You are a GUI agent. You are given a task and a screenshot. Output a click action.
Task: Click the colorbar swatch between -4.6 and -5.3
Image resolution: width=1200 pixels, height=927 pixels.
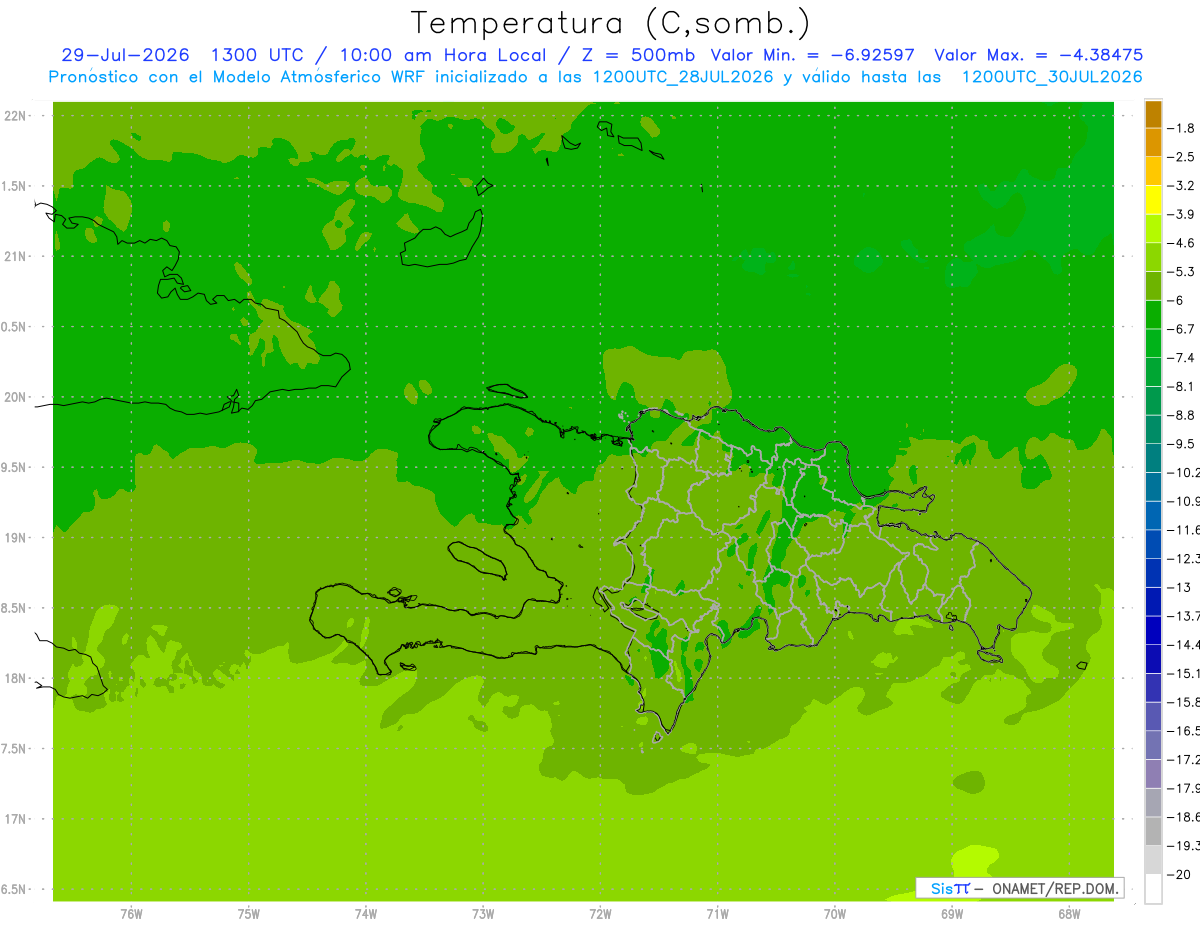(1153, 257)
